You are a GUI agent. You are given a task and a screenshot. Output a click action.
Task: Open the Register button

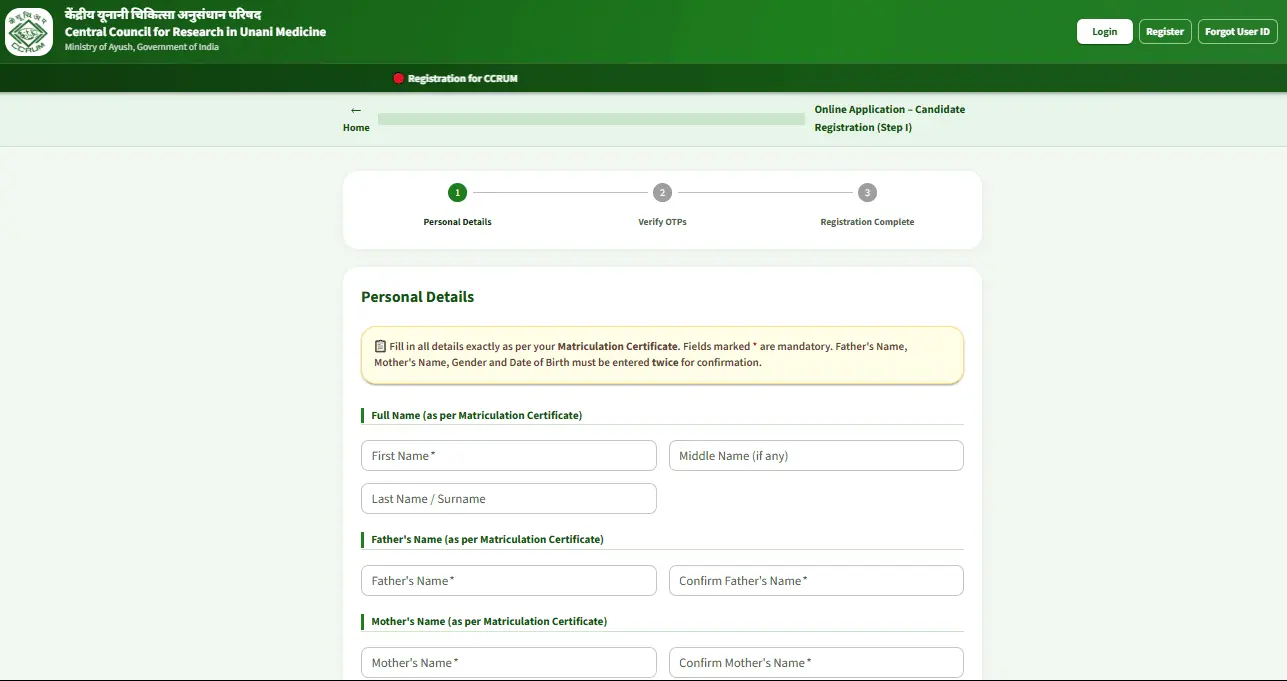(1165, 32)
